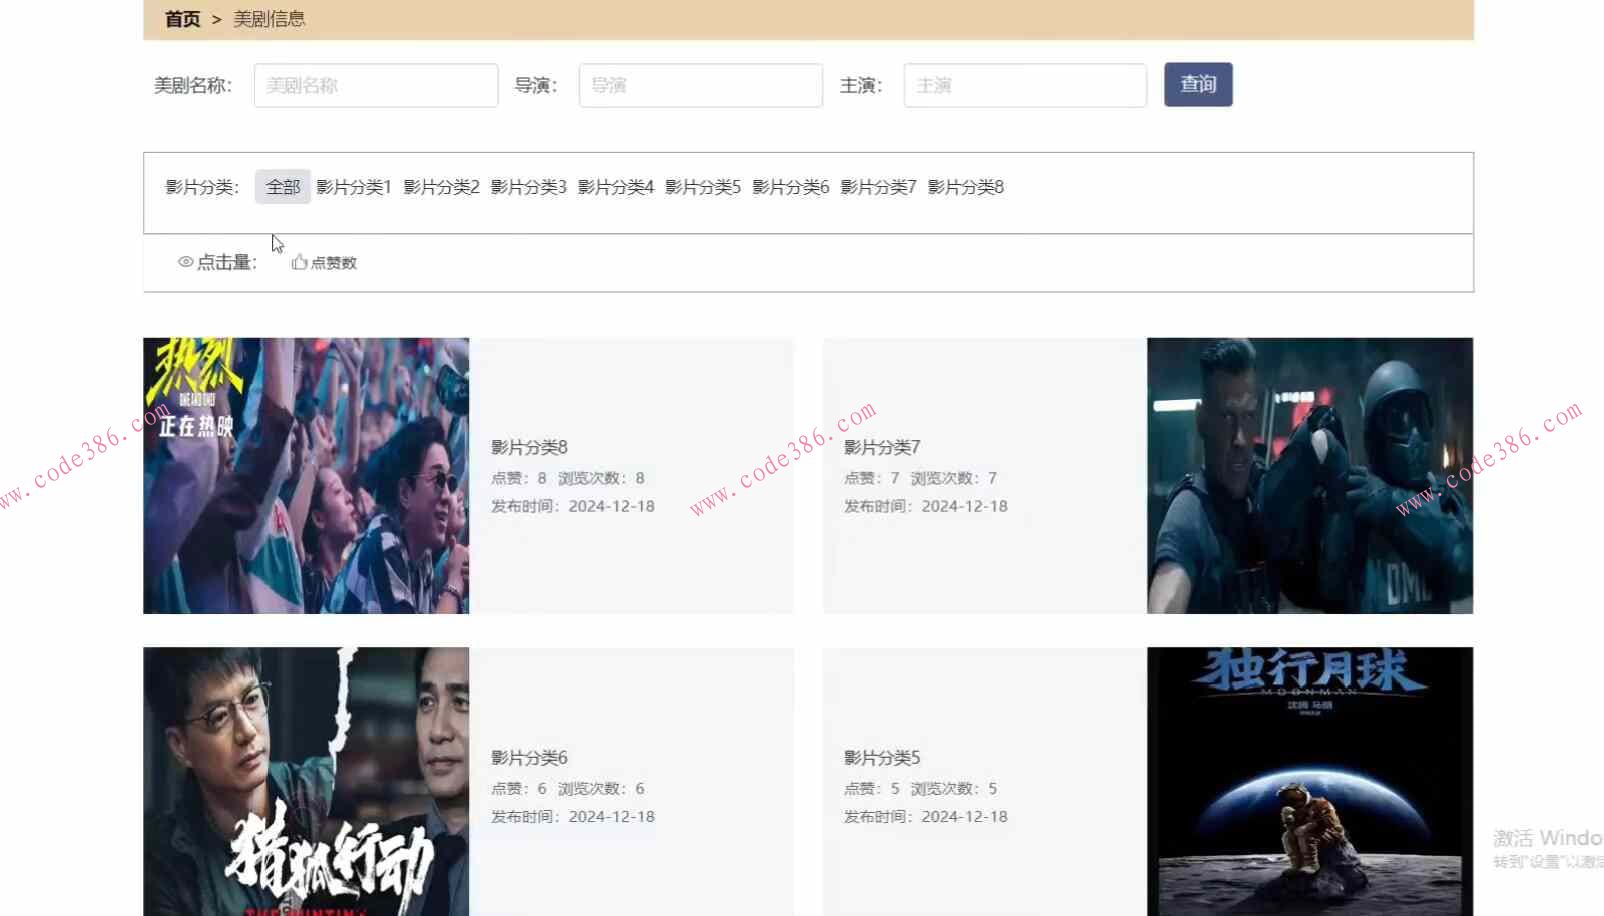Select the 影片分类8 filter option
This screenshot has width=1604, height=916.
click(x=966, y=186)
